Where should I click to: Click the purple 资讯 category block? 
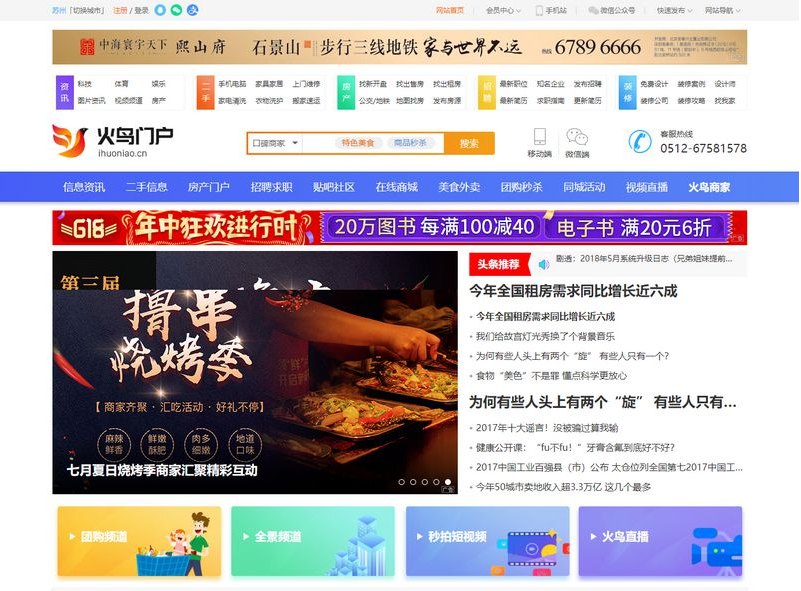tap(65, 92)
